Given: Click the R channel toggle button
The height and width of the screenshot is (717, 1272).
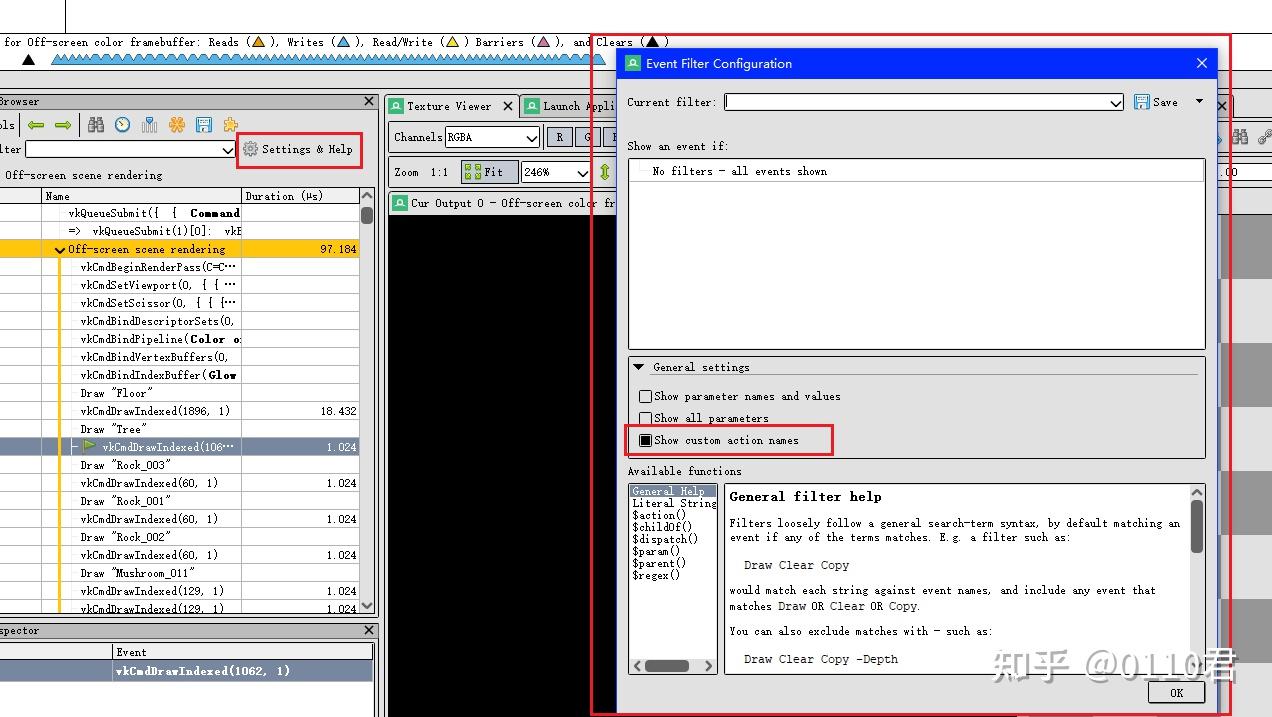Looking at the screenshot, I should click(559, 137).
